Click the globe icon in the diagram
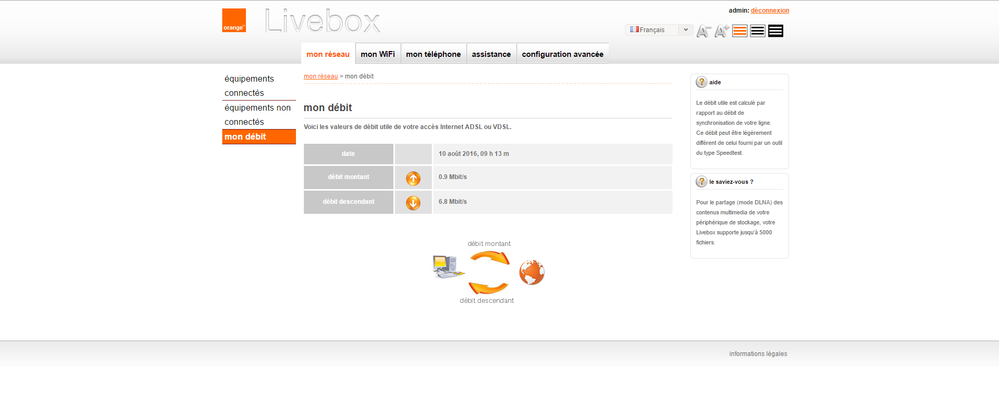The height and width of the screenshot is (405, 999). (531, 272)
